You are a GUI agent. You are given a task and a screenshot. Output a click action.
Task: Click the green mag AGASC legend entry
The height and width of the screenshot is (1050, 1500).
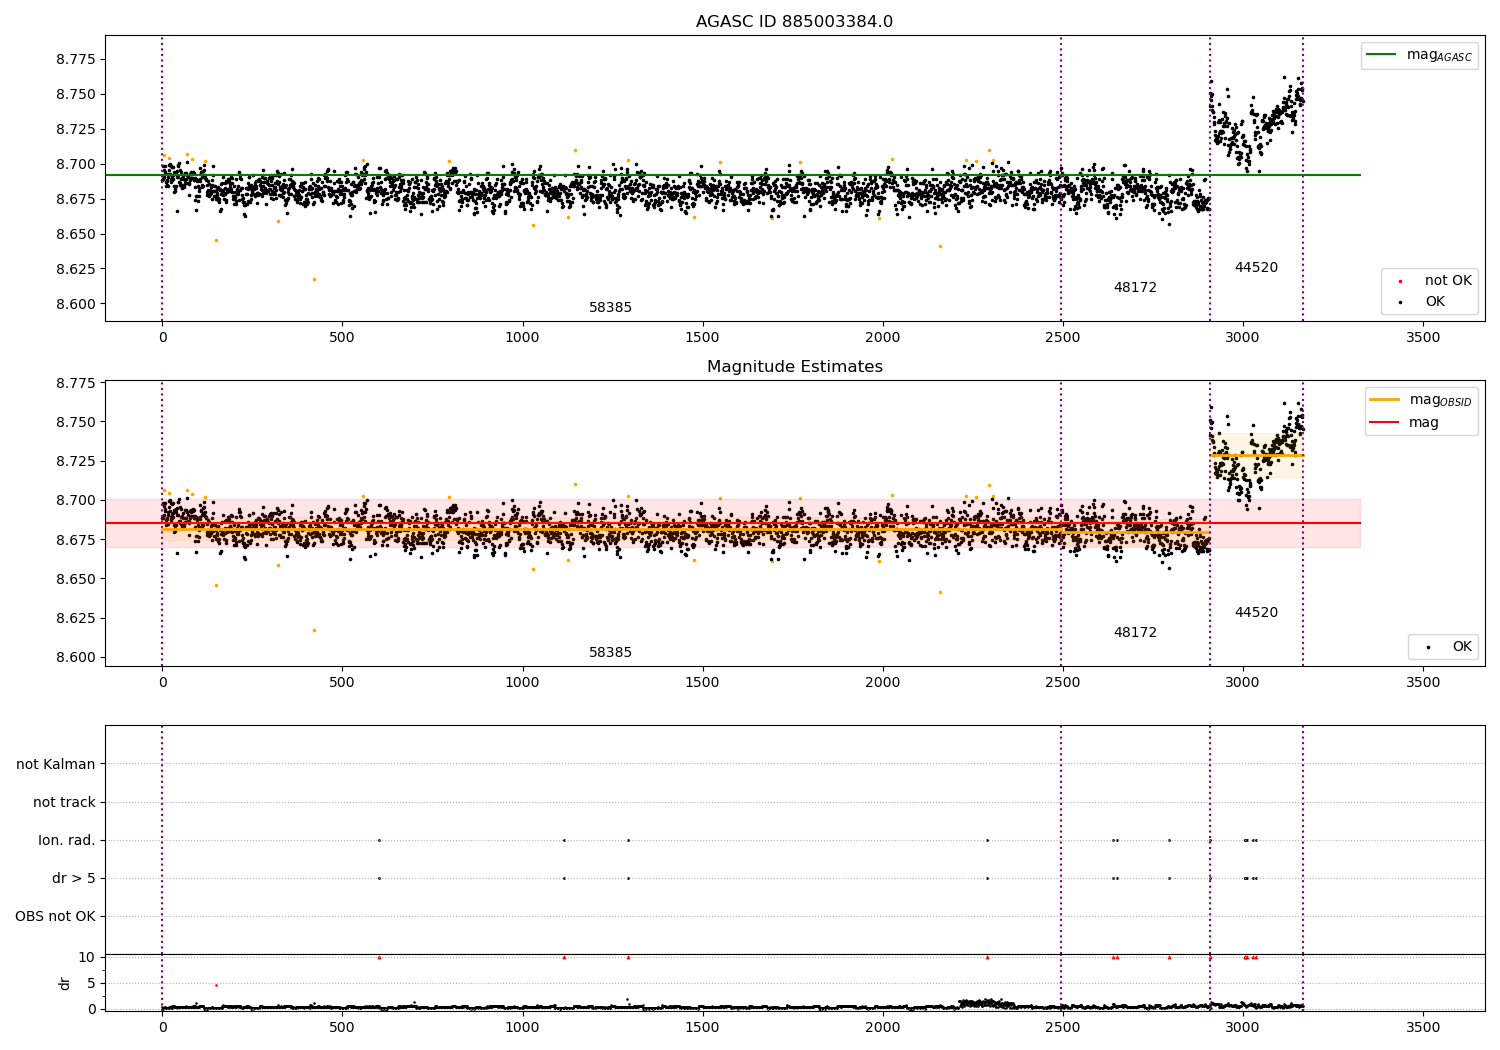pyautogui.click(x=1419, y=55)
